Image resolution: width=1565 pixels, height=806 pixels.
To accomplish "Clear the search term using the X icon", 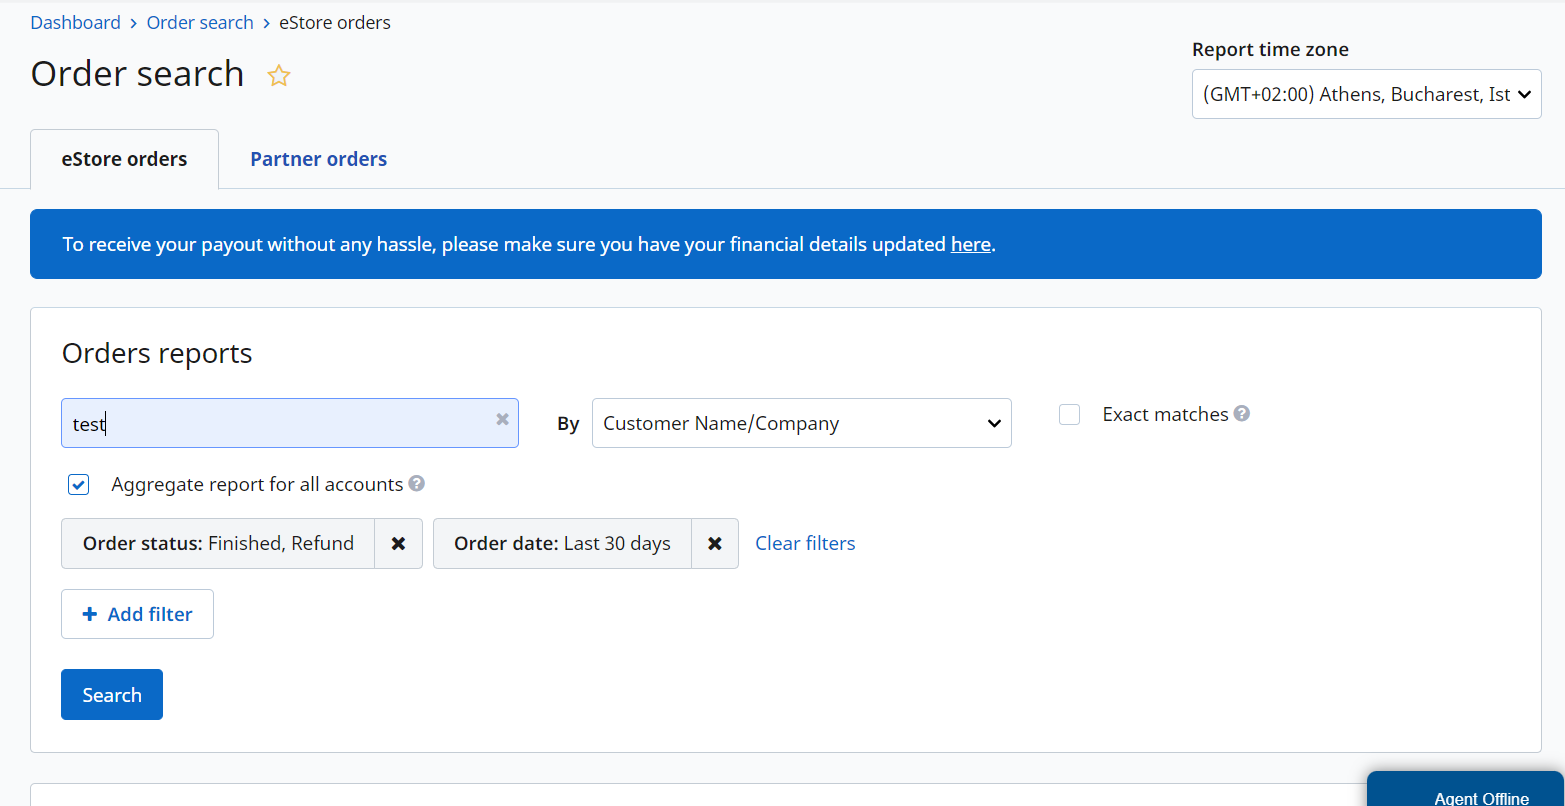I will (x=502, y=419).
